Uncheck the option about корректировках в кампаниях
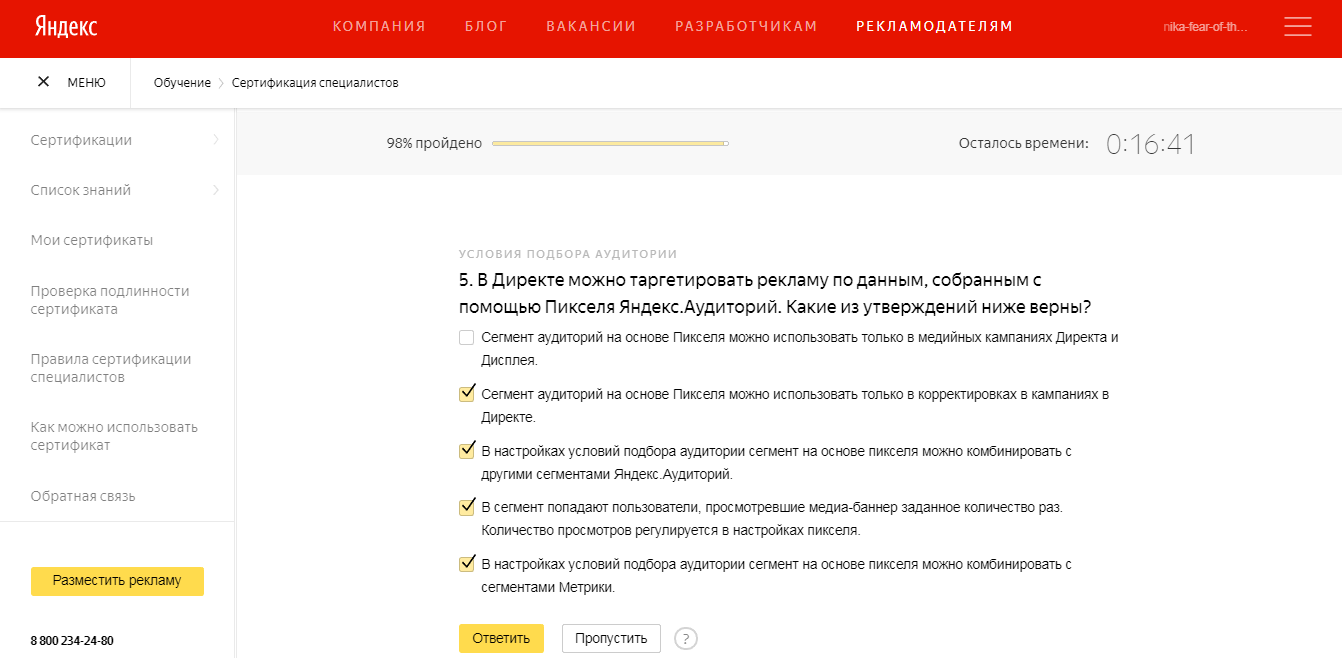This screenshot has width=1342, height=658. pyautogui.click(x=466, y=393)
